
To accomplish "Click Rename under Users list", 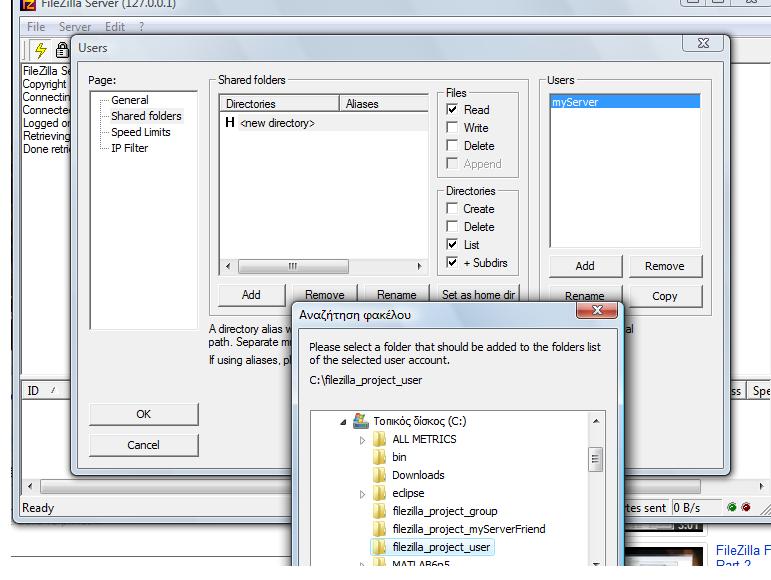I will (585, 295).
